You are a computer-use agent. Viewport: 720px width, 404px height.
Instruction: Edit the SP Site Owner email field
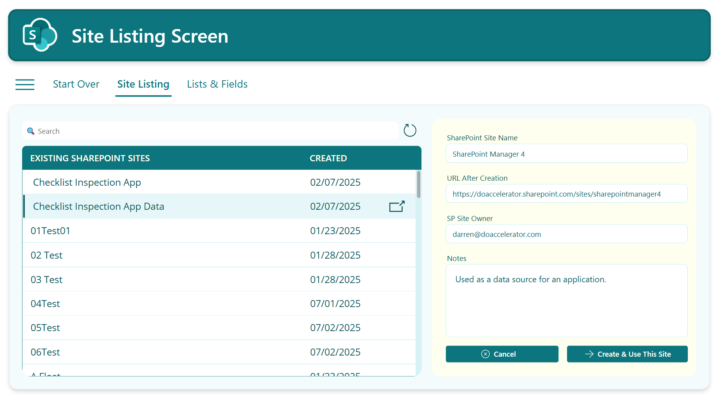pyautogui.click(x=566, y=234)
